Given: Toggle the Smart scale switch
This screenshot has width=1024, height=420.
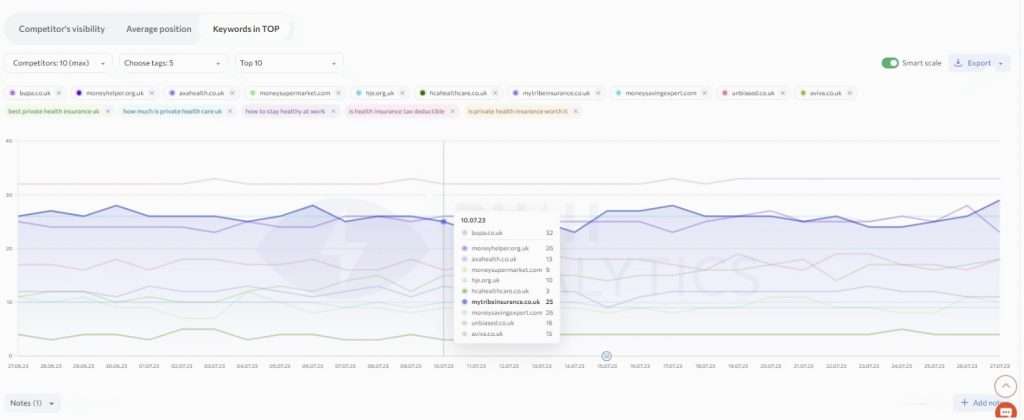Looking at the screenshot, I should click(889, 63).
